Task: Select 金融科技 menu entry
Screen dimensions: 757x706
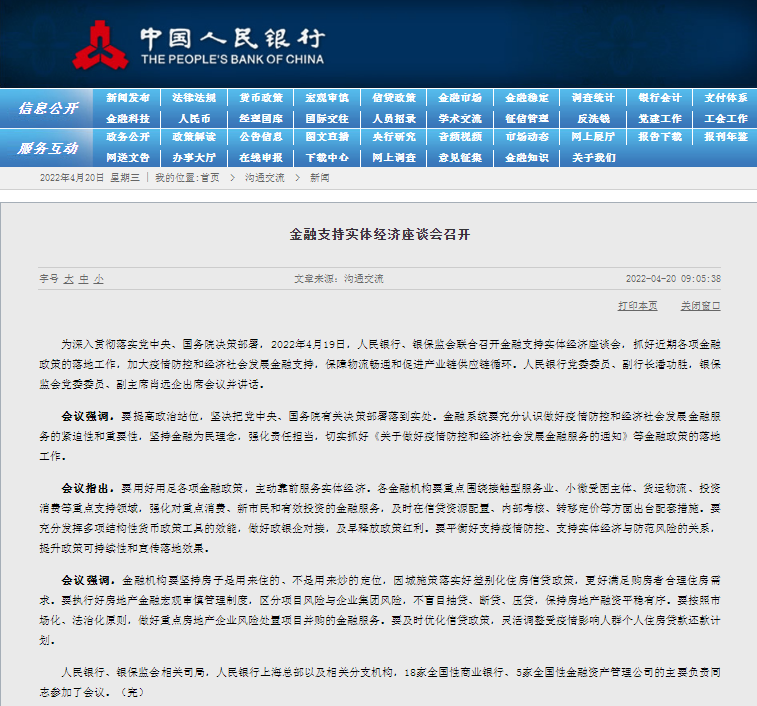Action: tap(128, 119)
